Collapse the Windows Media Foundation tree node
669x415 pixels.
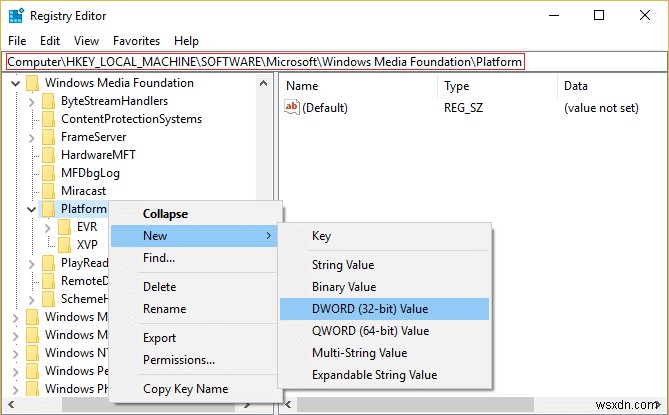pos(15,83)
